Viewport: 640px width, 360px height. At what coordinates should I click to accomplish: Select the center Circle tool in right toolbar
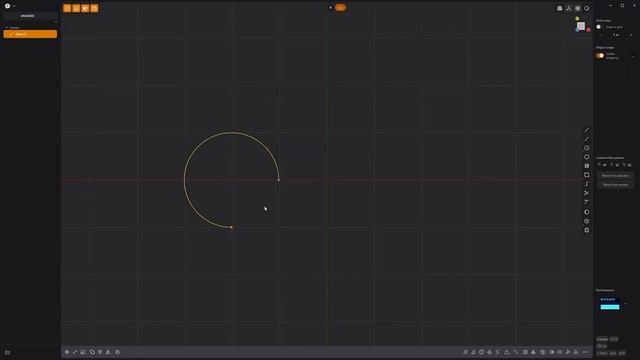pyautogui.click(x=587, y=148)
